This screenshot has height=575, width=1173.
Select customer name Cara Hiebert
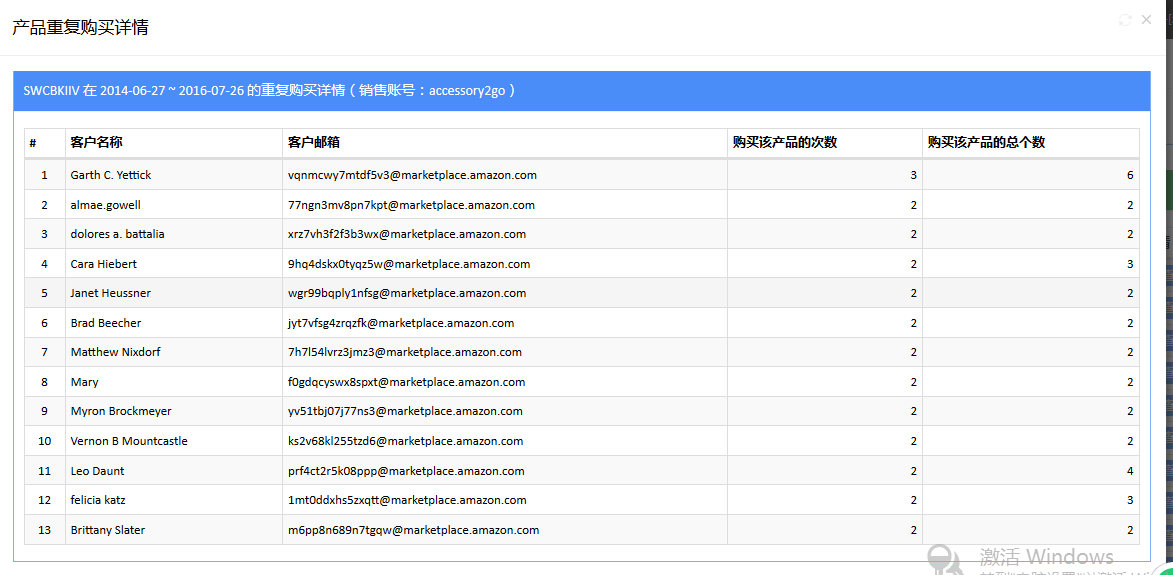pyautogui.click(x=103, y=264)
